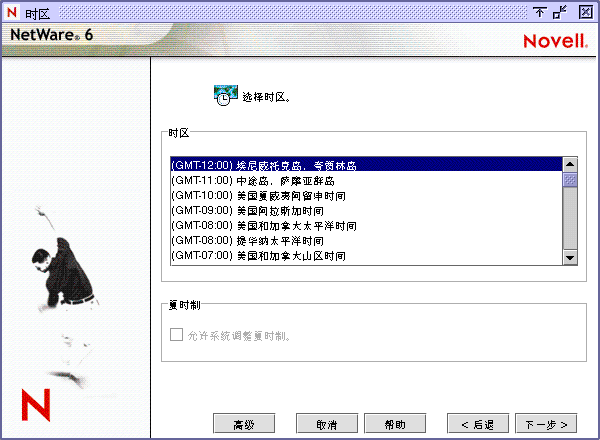Screen dimensions: 600x440
Task: Proceed with the 下一步 > button
Action: pos(546,424)
